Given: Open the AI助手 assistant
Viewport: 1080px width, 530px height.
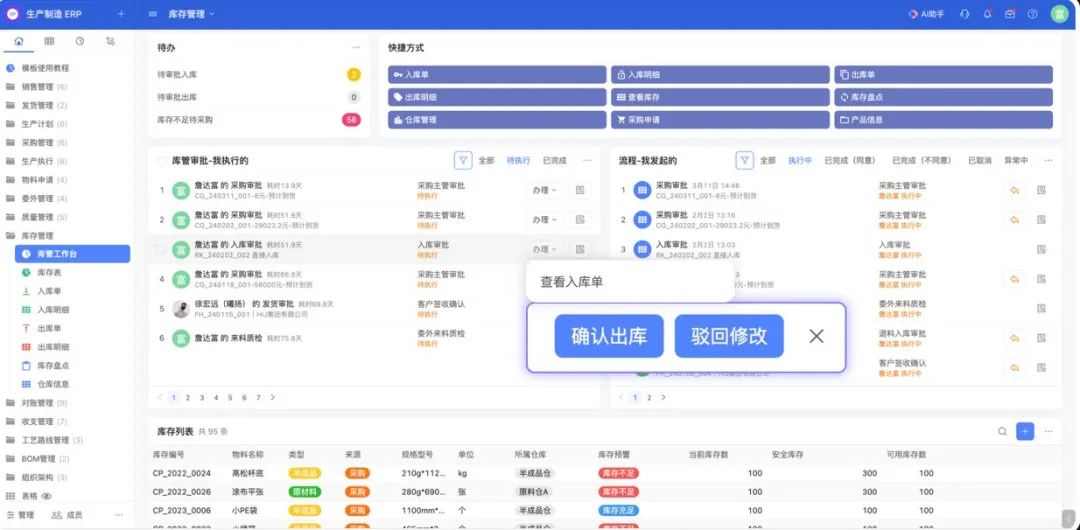Looking at the screenshot, I should click(x=926, y=14).
